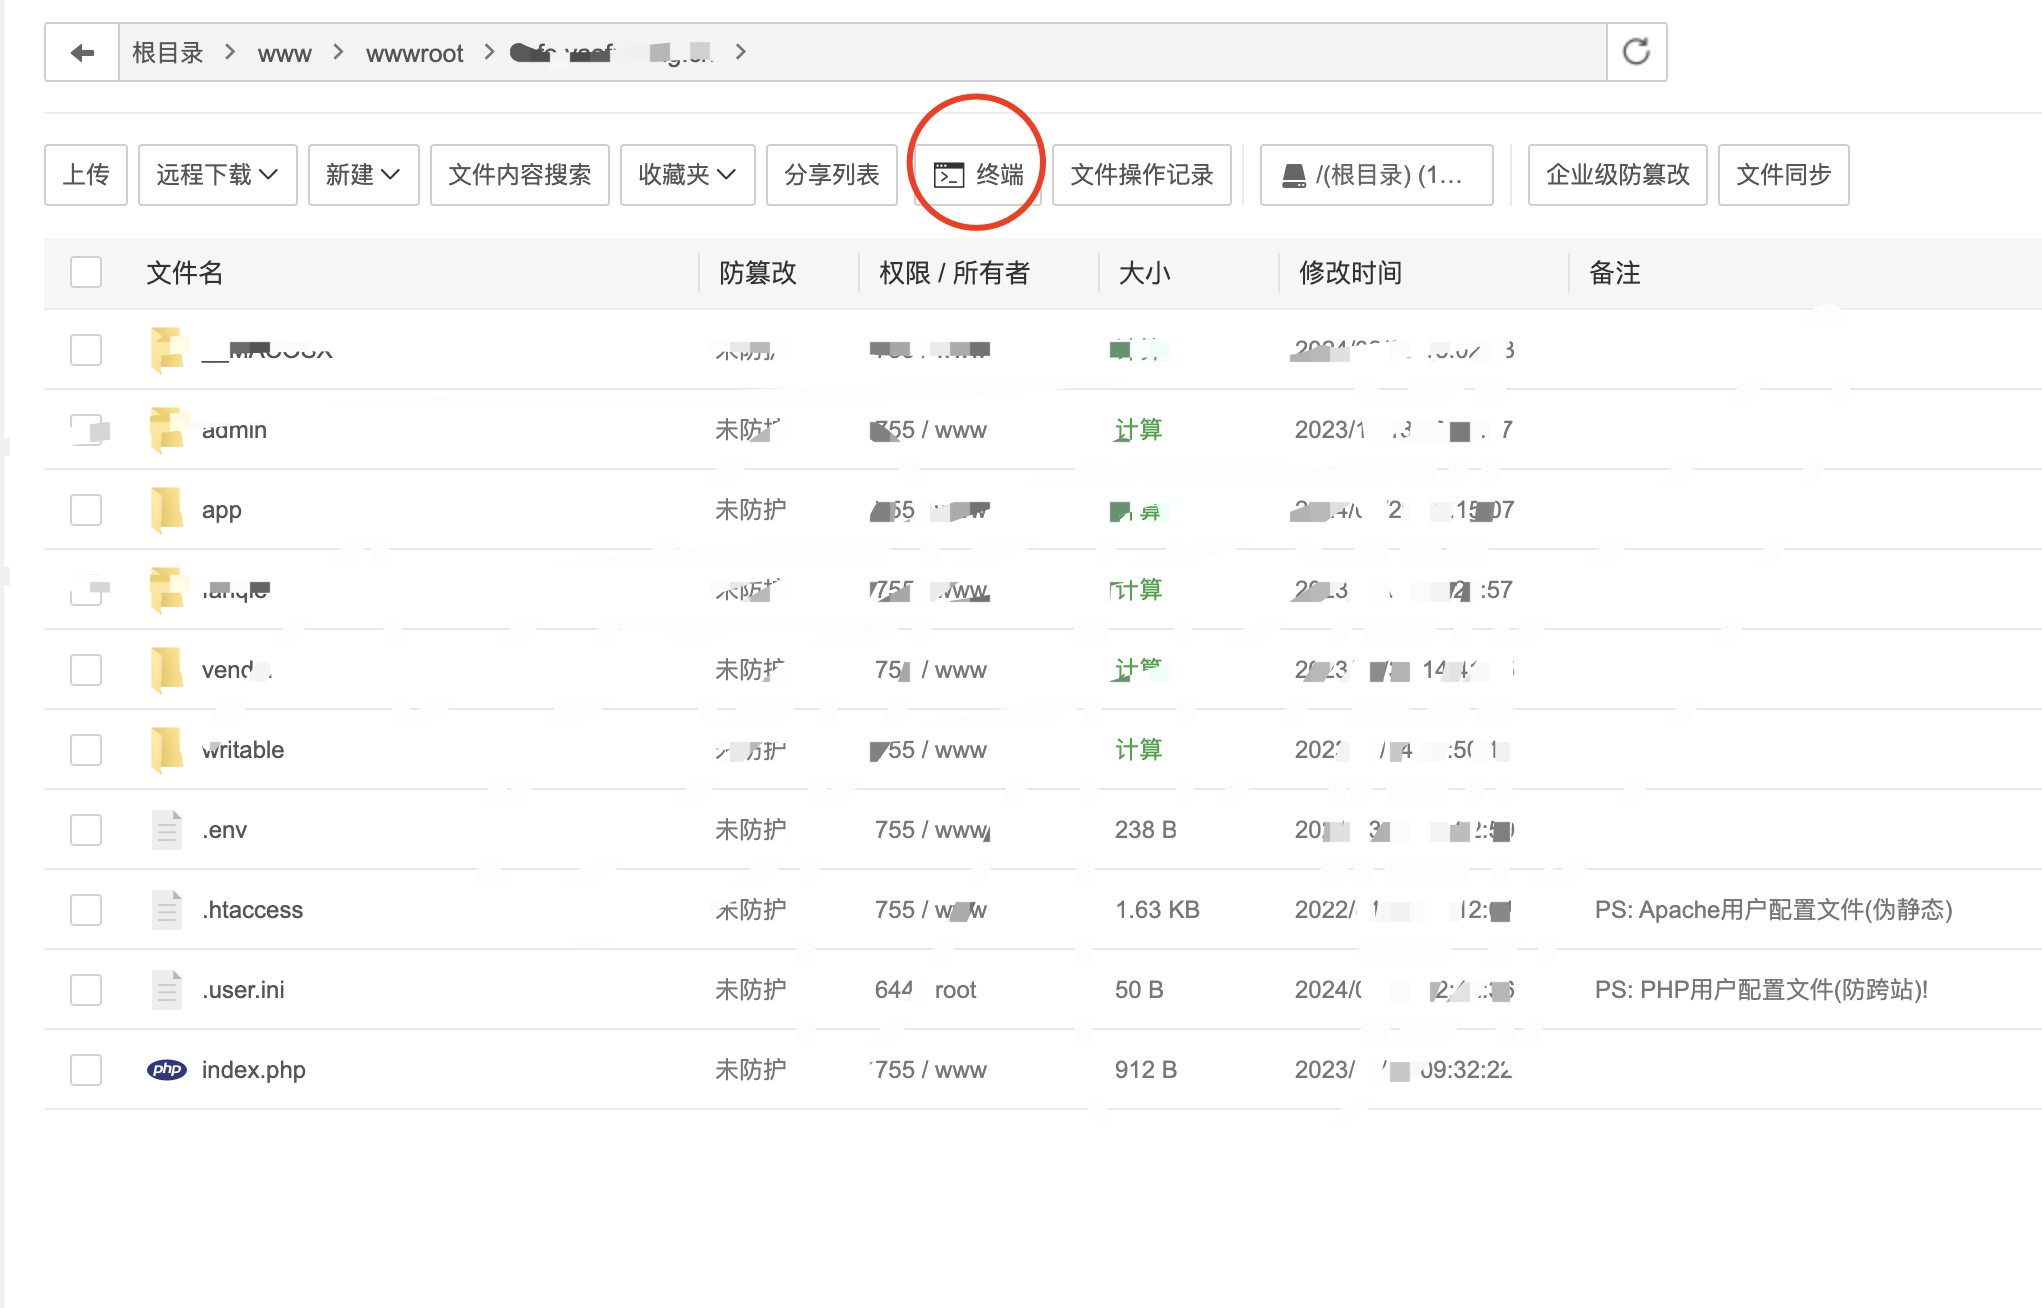Image resolution: width=2042 pixels, height=1308 pixels.
Task: Toggle the select-all checkbox in header
Action: tap(86, 272)
